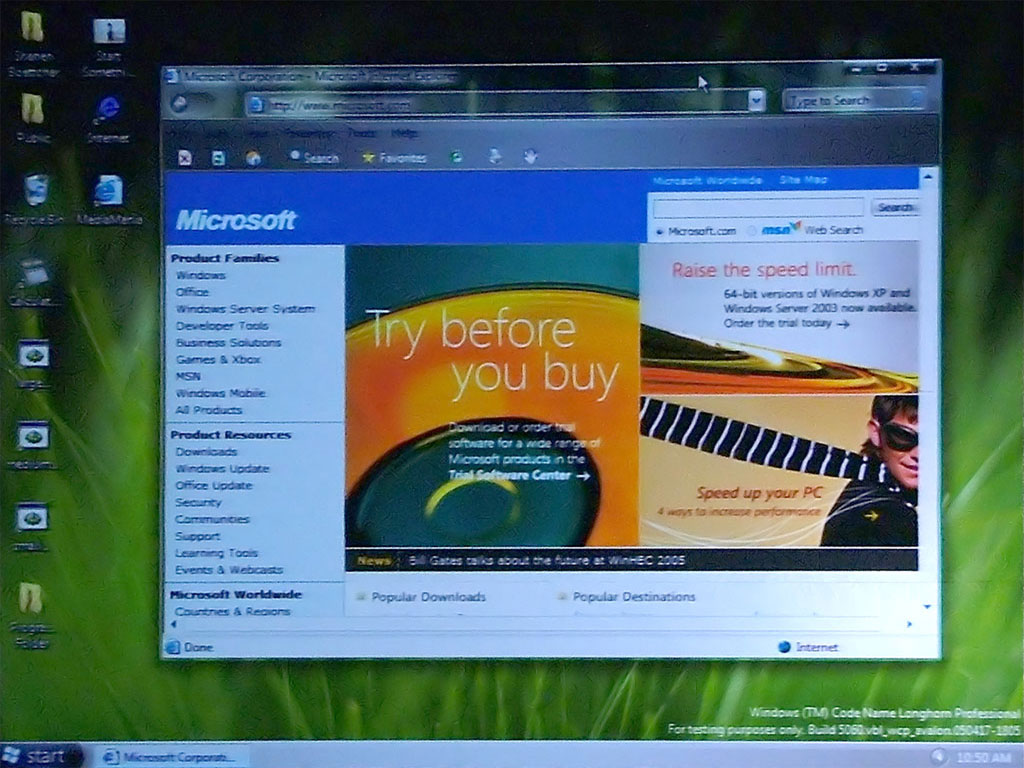This screenshot has height=768, width=1024.
Task: Click the Speed up your PC banner
Action: pos(778,471)
